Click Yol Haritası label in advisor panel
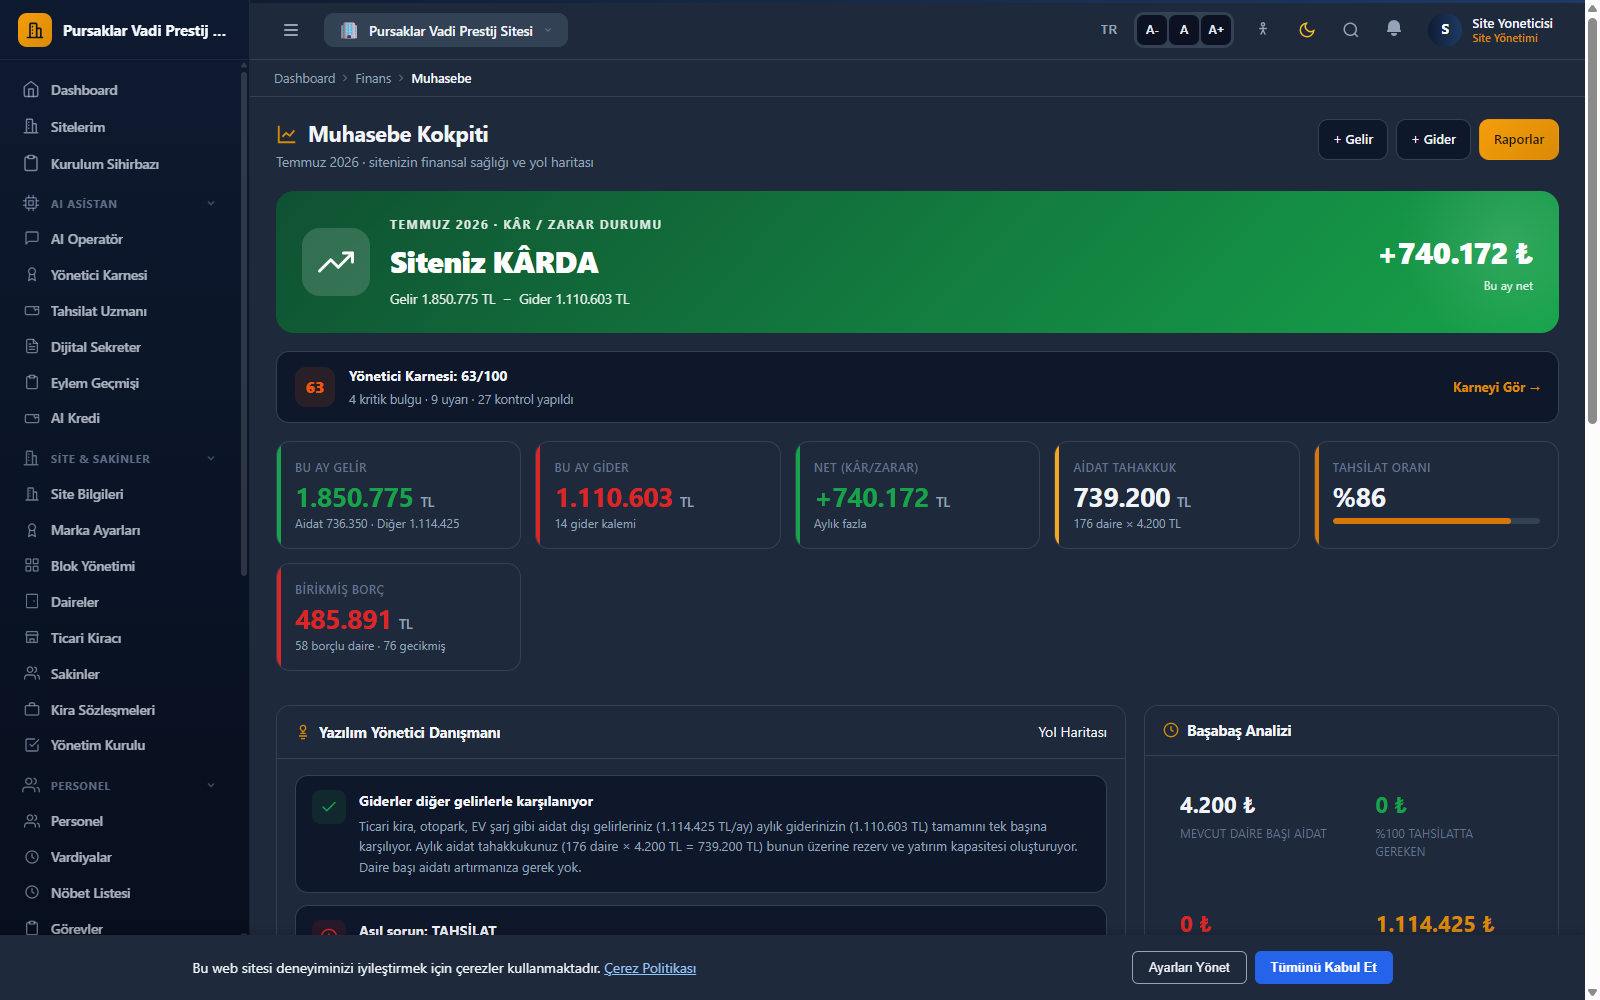 tap(1072, 732)
